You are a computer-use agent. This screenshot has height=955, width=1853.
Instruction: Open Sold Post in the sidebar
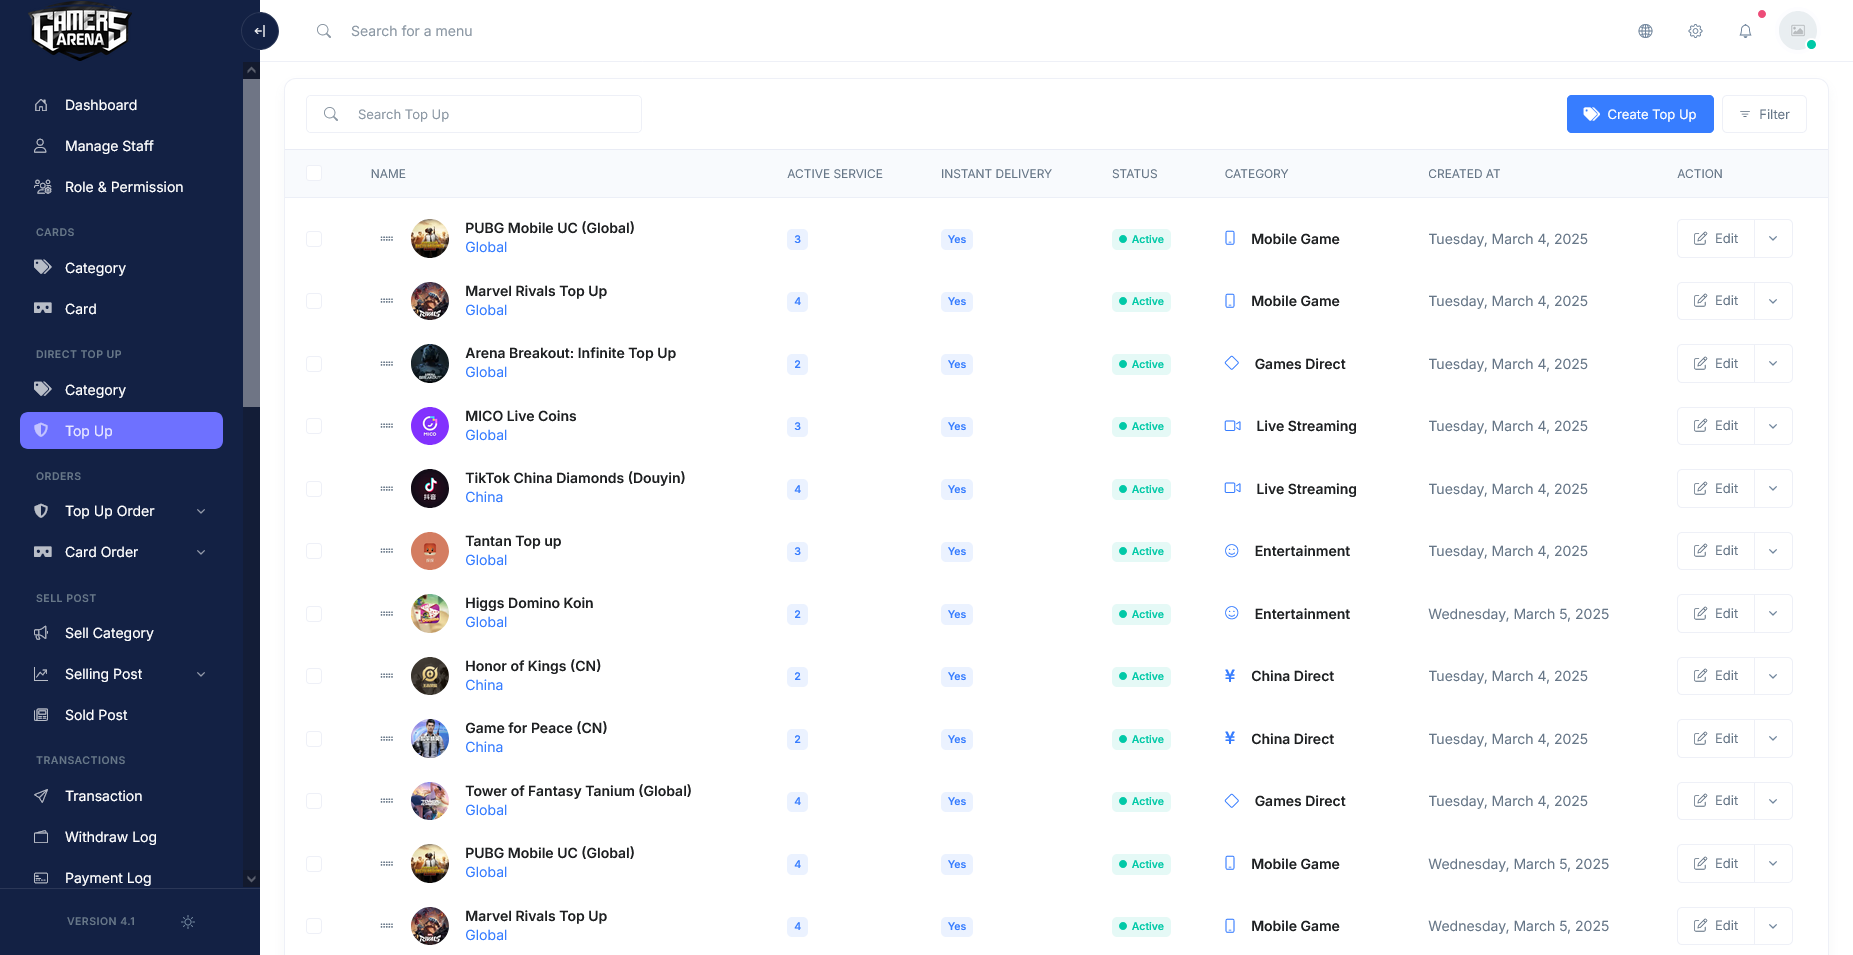[121, 715]
